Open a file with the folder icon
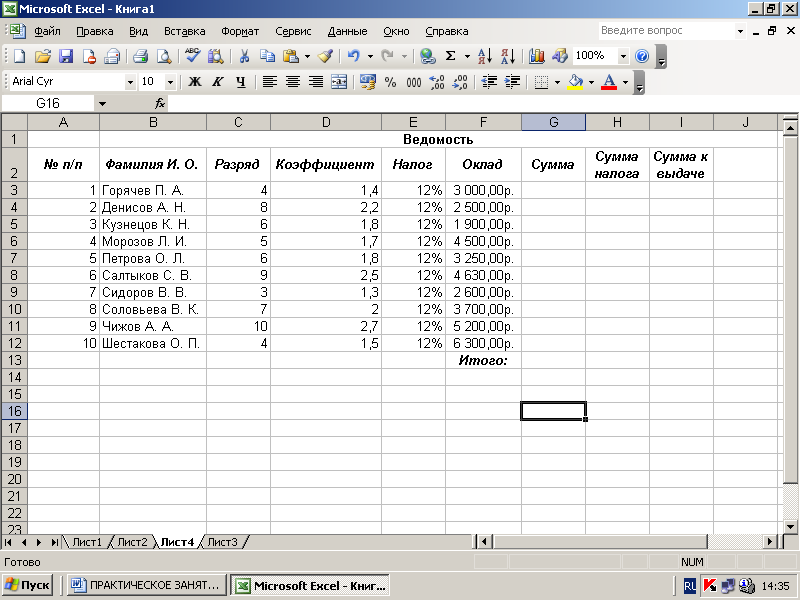This screenshot has width=800, height=600. [43, 56]
